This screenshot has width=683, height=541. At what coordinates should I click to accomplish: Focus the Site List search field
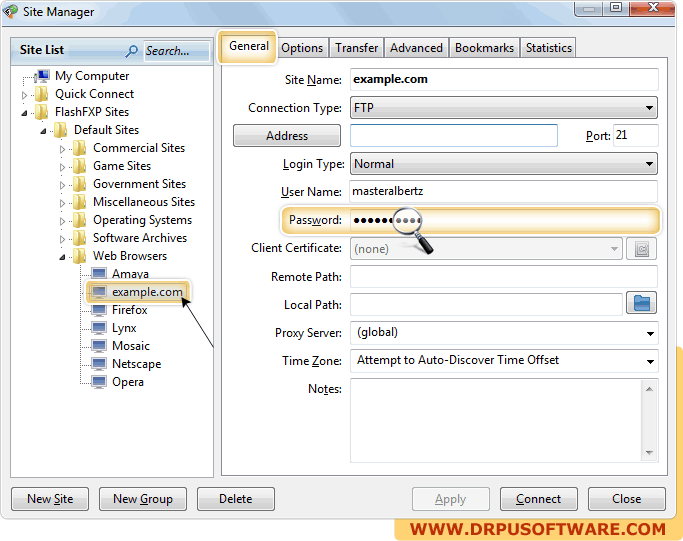(x=176, y=51)
